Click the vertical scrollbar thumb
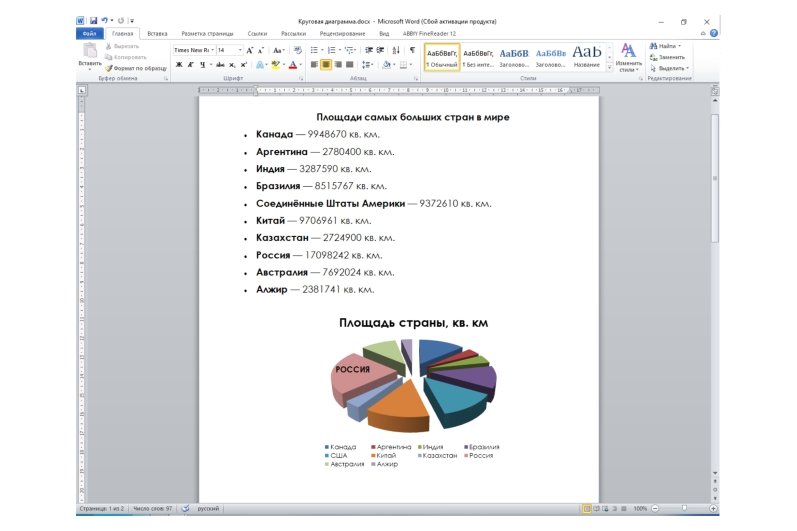Screen dimensions: 797x531 (715, 178)
